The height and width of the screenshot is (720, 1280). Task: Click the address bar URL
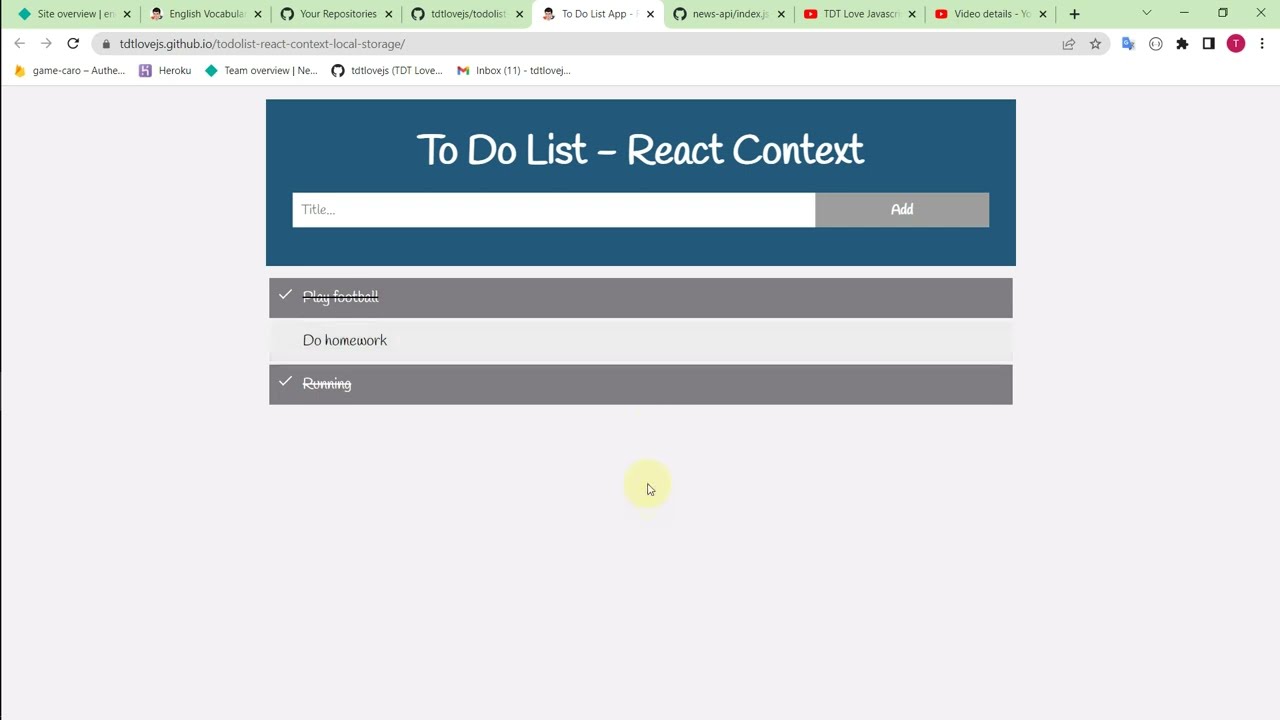[x=262, y=44]
